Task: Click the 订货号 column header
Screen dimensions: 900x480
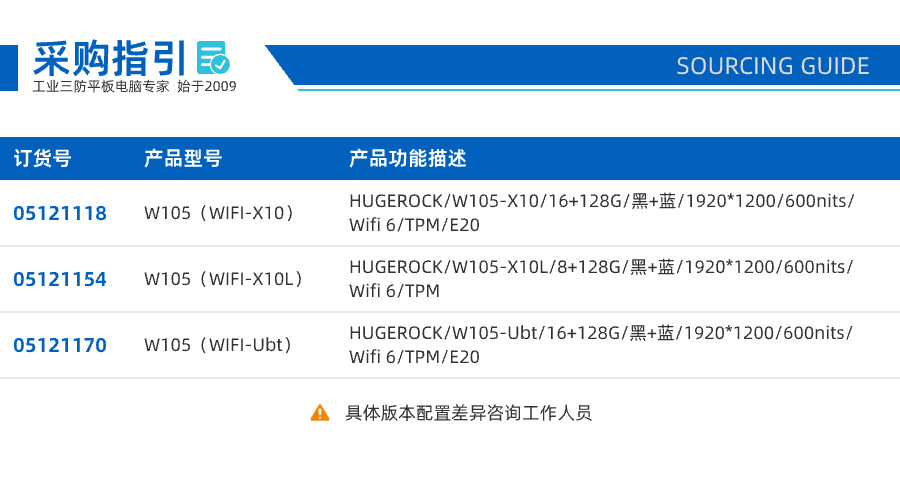Action: [x=42, y=159]
